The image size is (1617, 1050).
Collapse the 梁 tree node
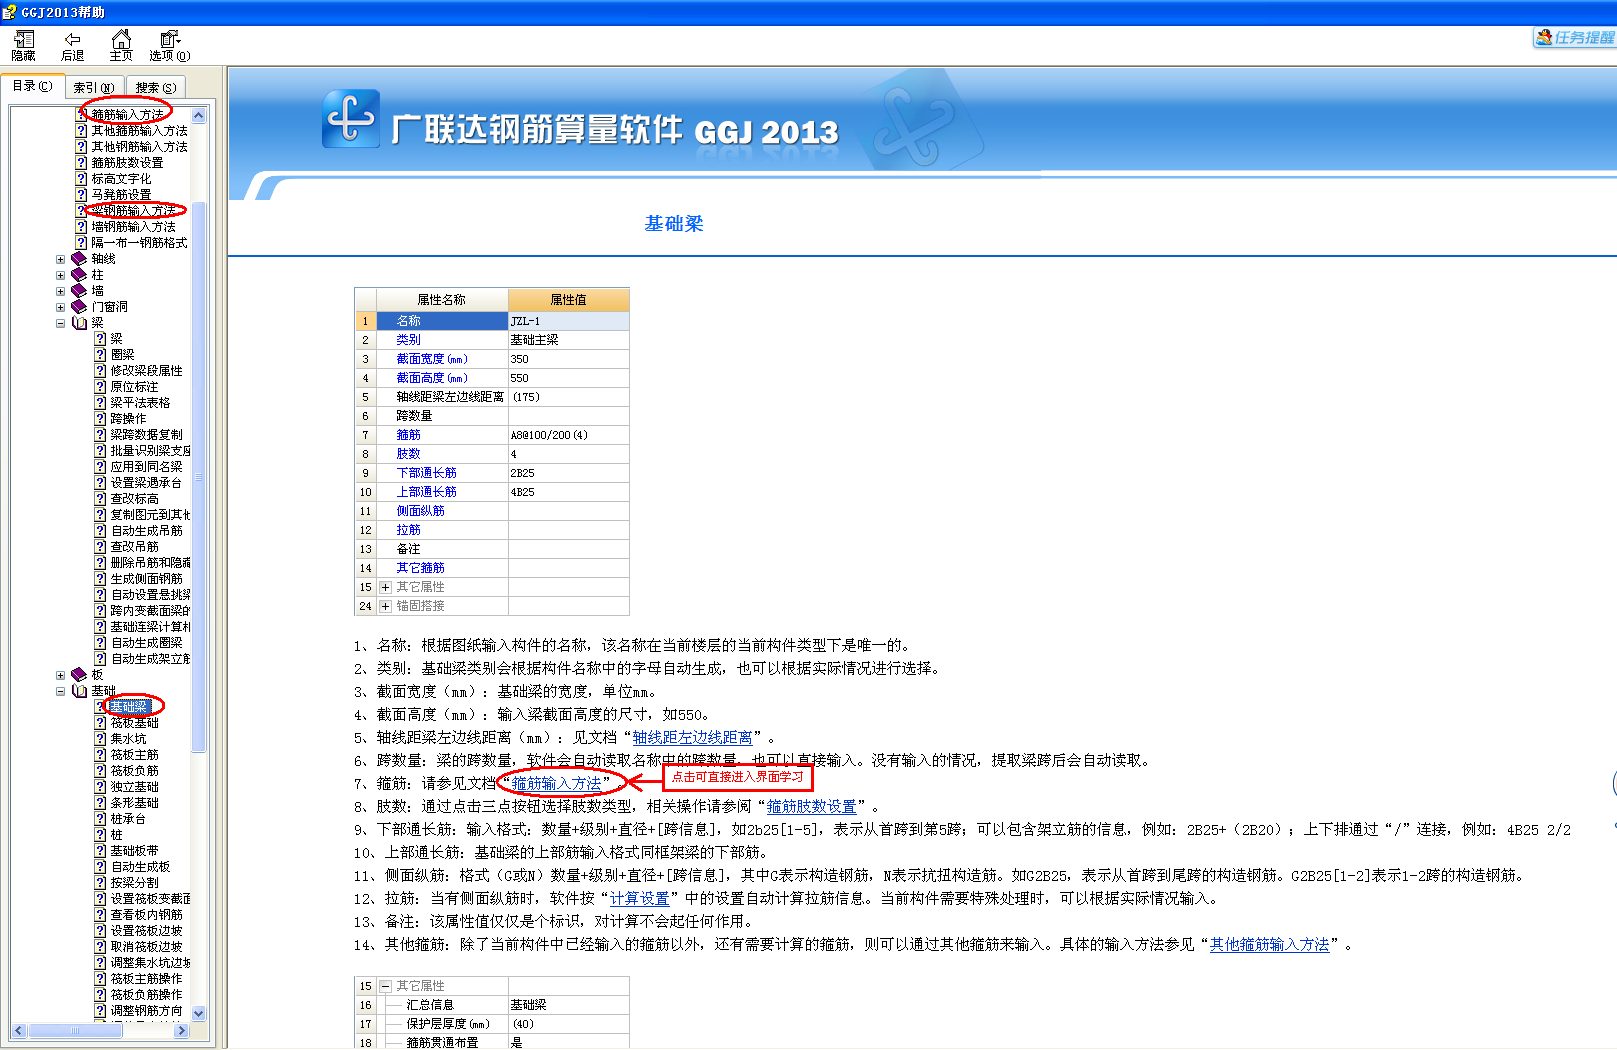click(61, 323)
